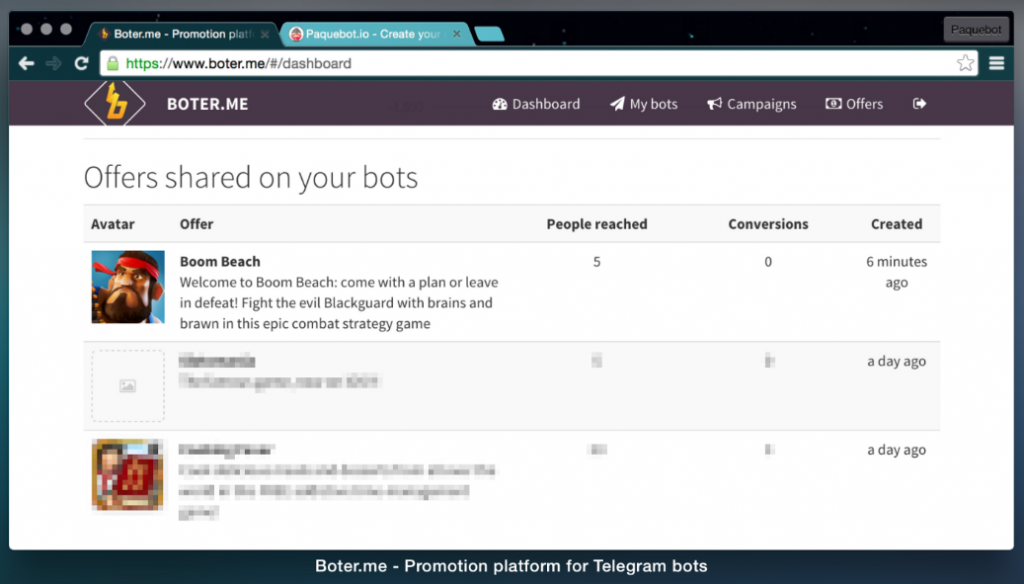Click the BOTER.ME brand text
The image size is (1024, 584).
pyautogui.click(x=207, y=104)
